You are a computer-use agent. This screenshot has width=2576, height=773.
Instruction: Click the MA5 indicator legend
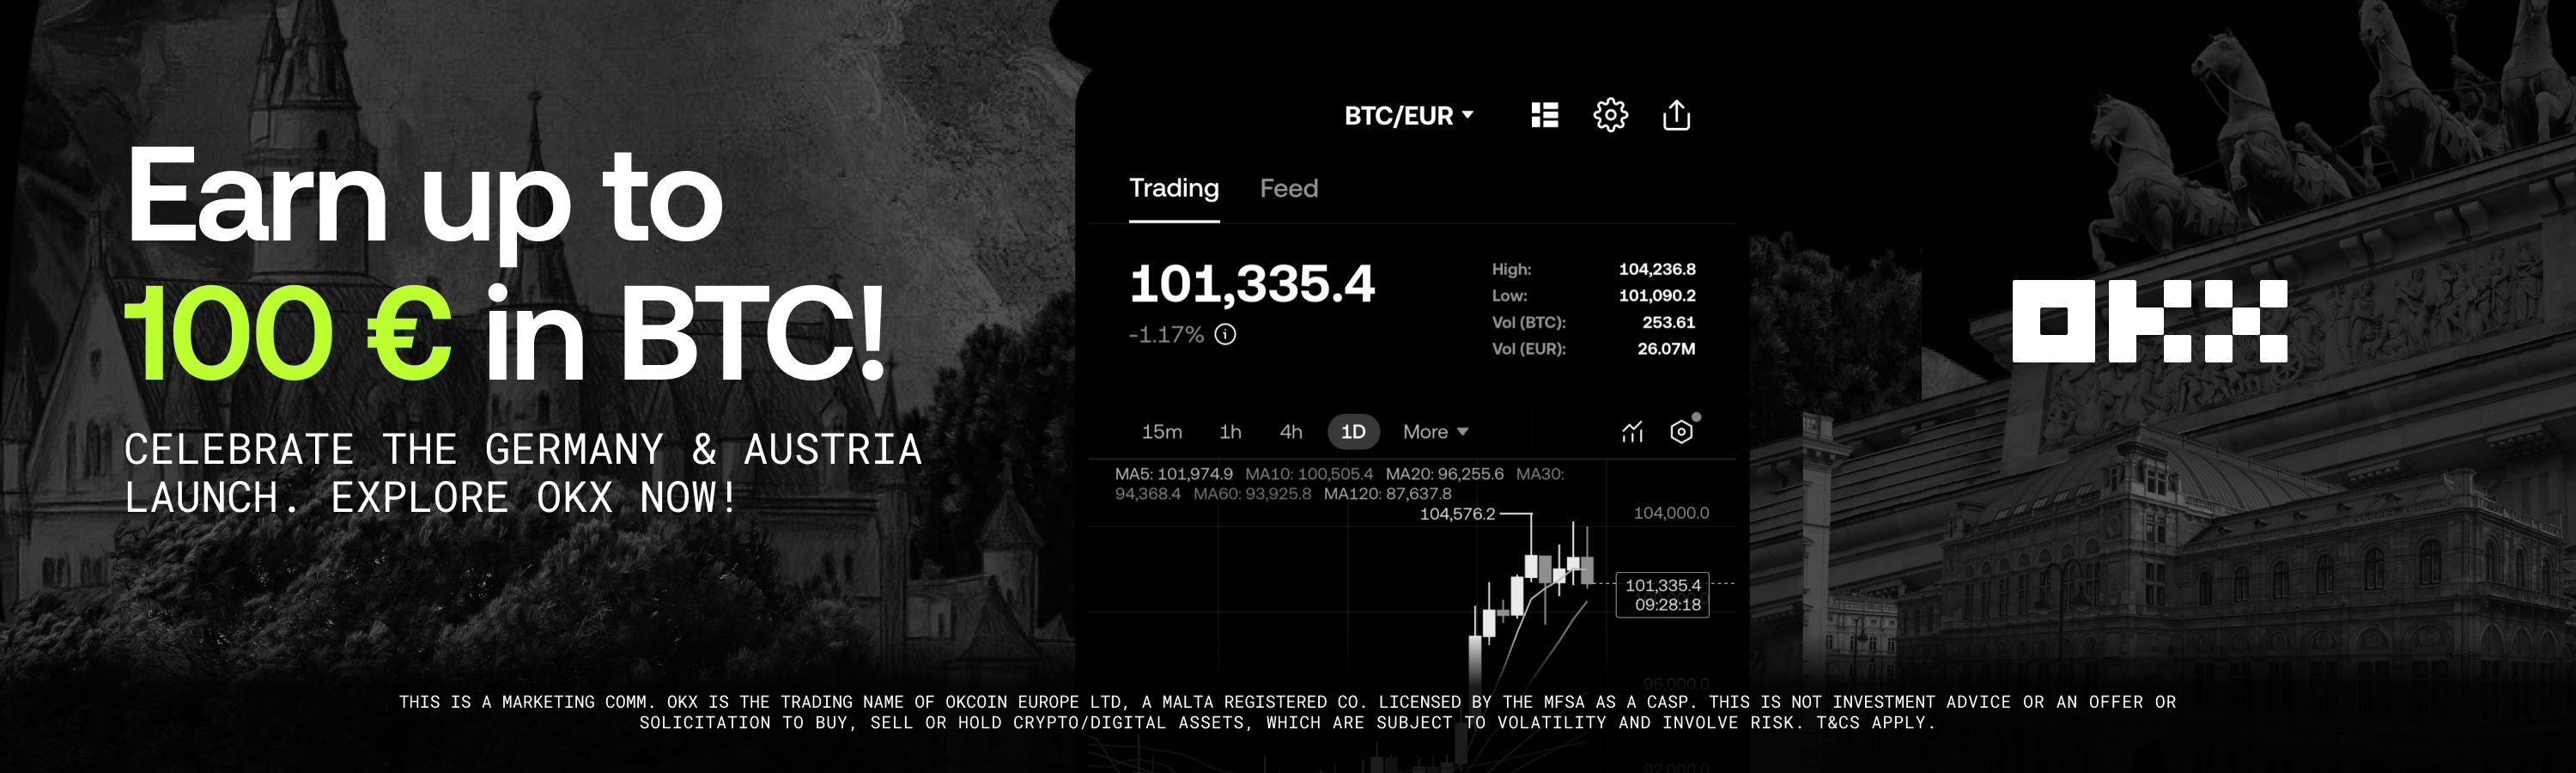point(1174,474)
